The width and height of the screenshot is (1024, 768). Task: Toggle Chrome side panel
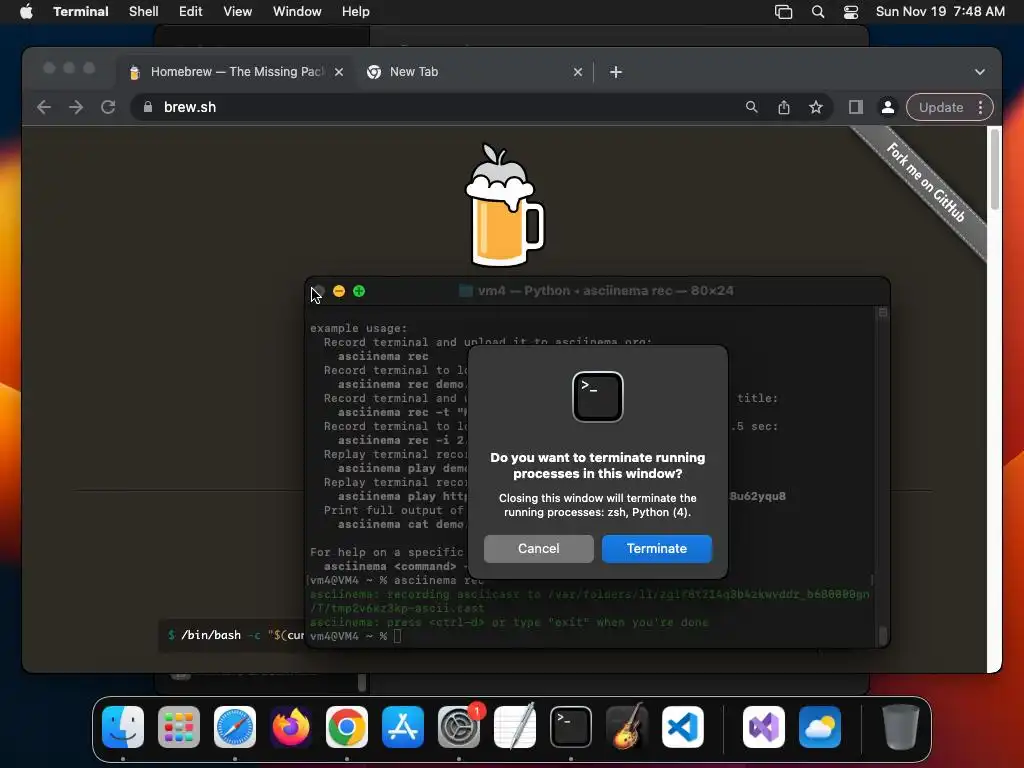pyautogui.click(x=856, y=107)
